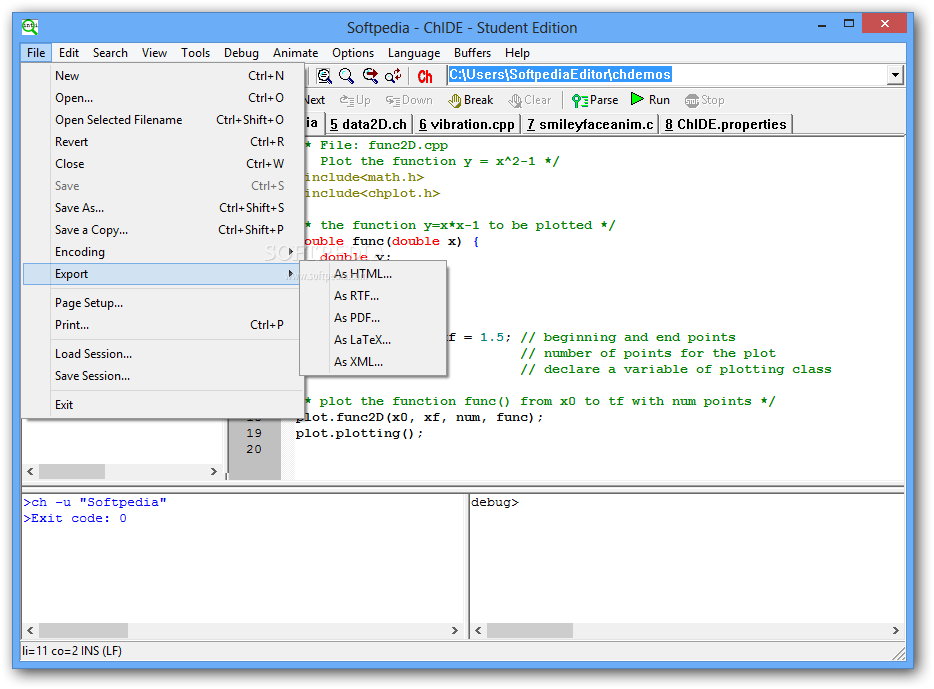Click the status bar line/column text
Viewport: 934px width, 689px height.
(x=72, y=651)
